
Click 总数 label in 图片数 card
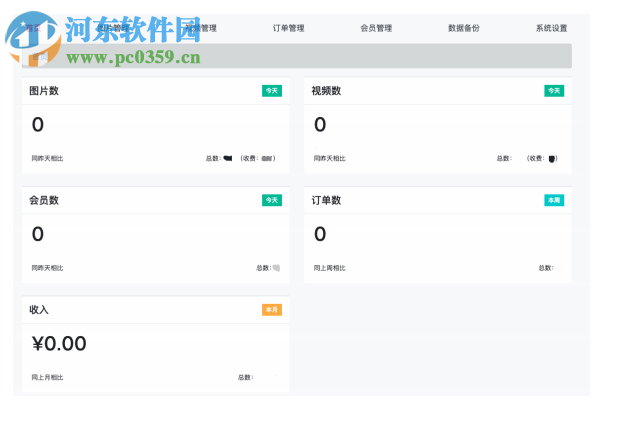(x=213, y=158)
